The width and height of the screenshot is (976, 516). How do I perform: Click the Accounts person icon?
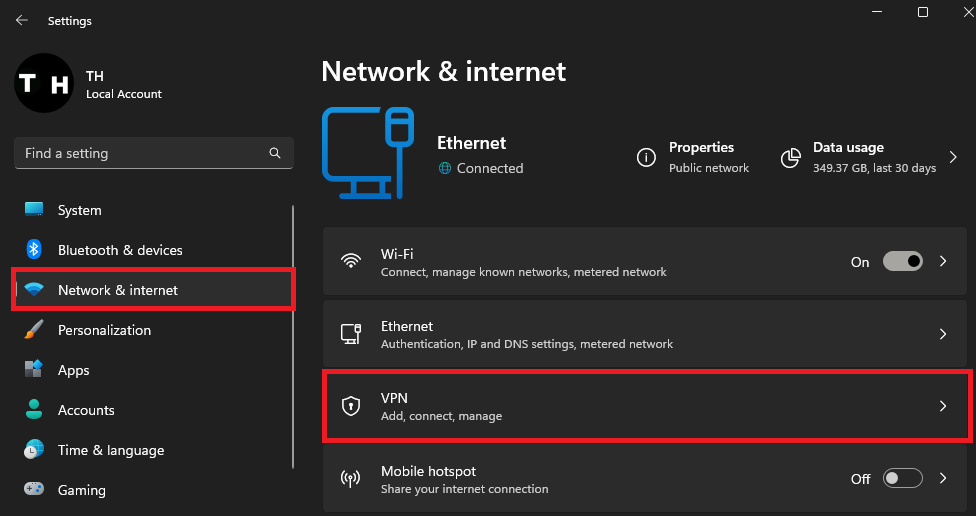pyautogui.click(x=34, y=410)
